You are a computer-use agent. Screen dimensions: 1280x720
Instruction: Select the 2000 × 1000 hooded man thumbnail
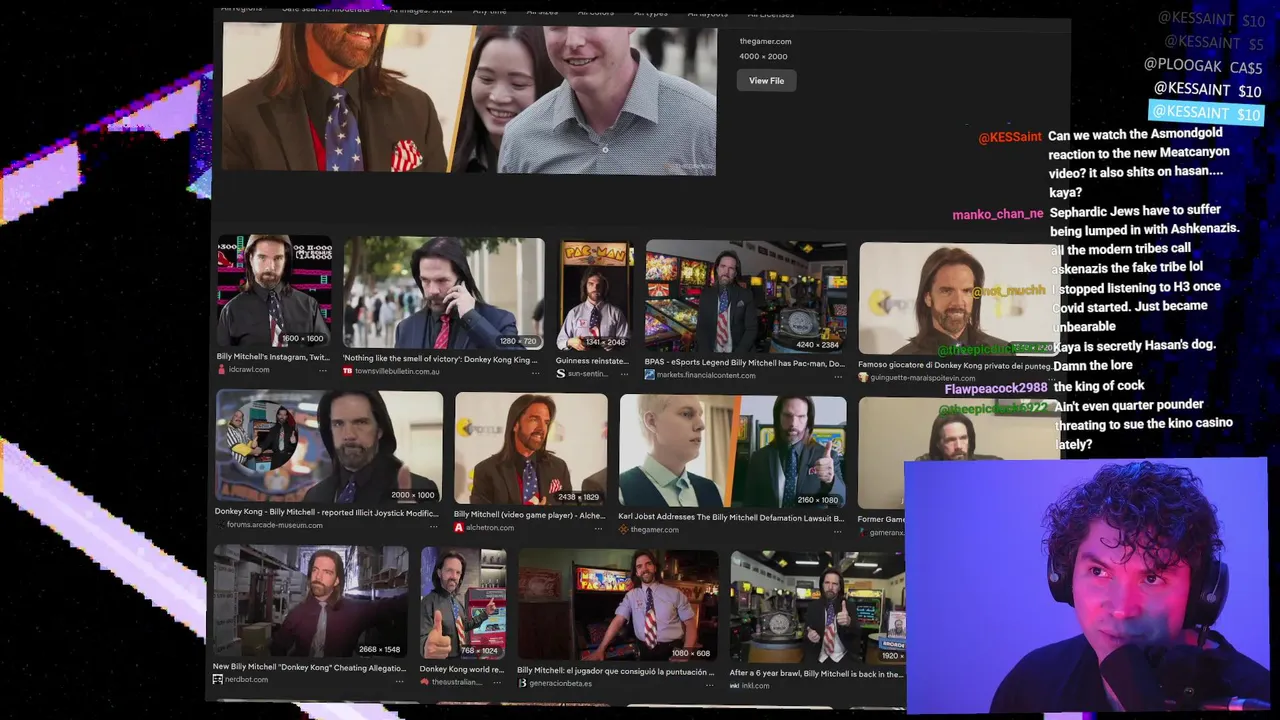tap(329, 446)
